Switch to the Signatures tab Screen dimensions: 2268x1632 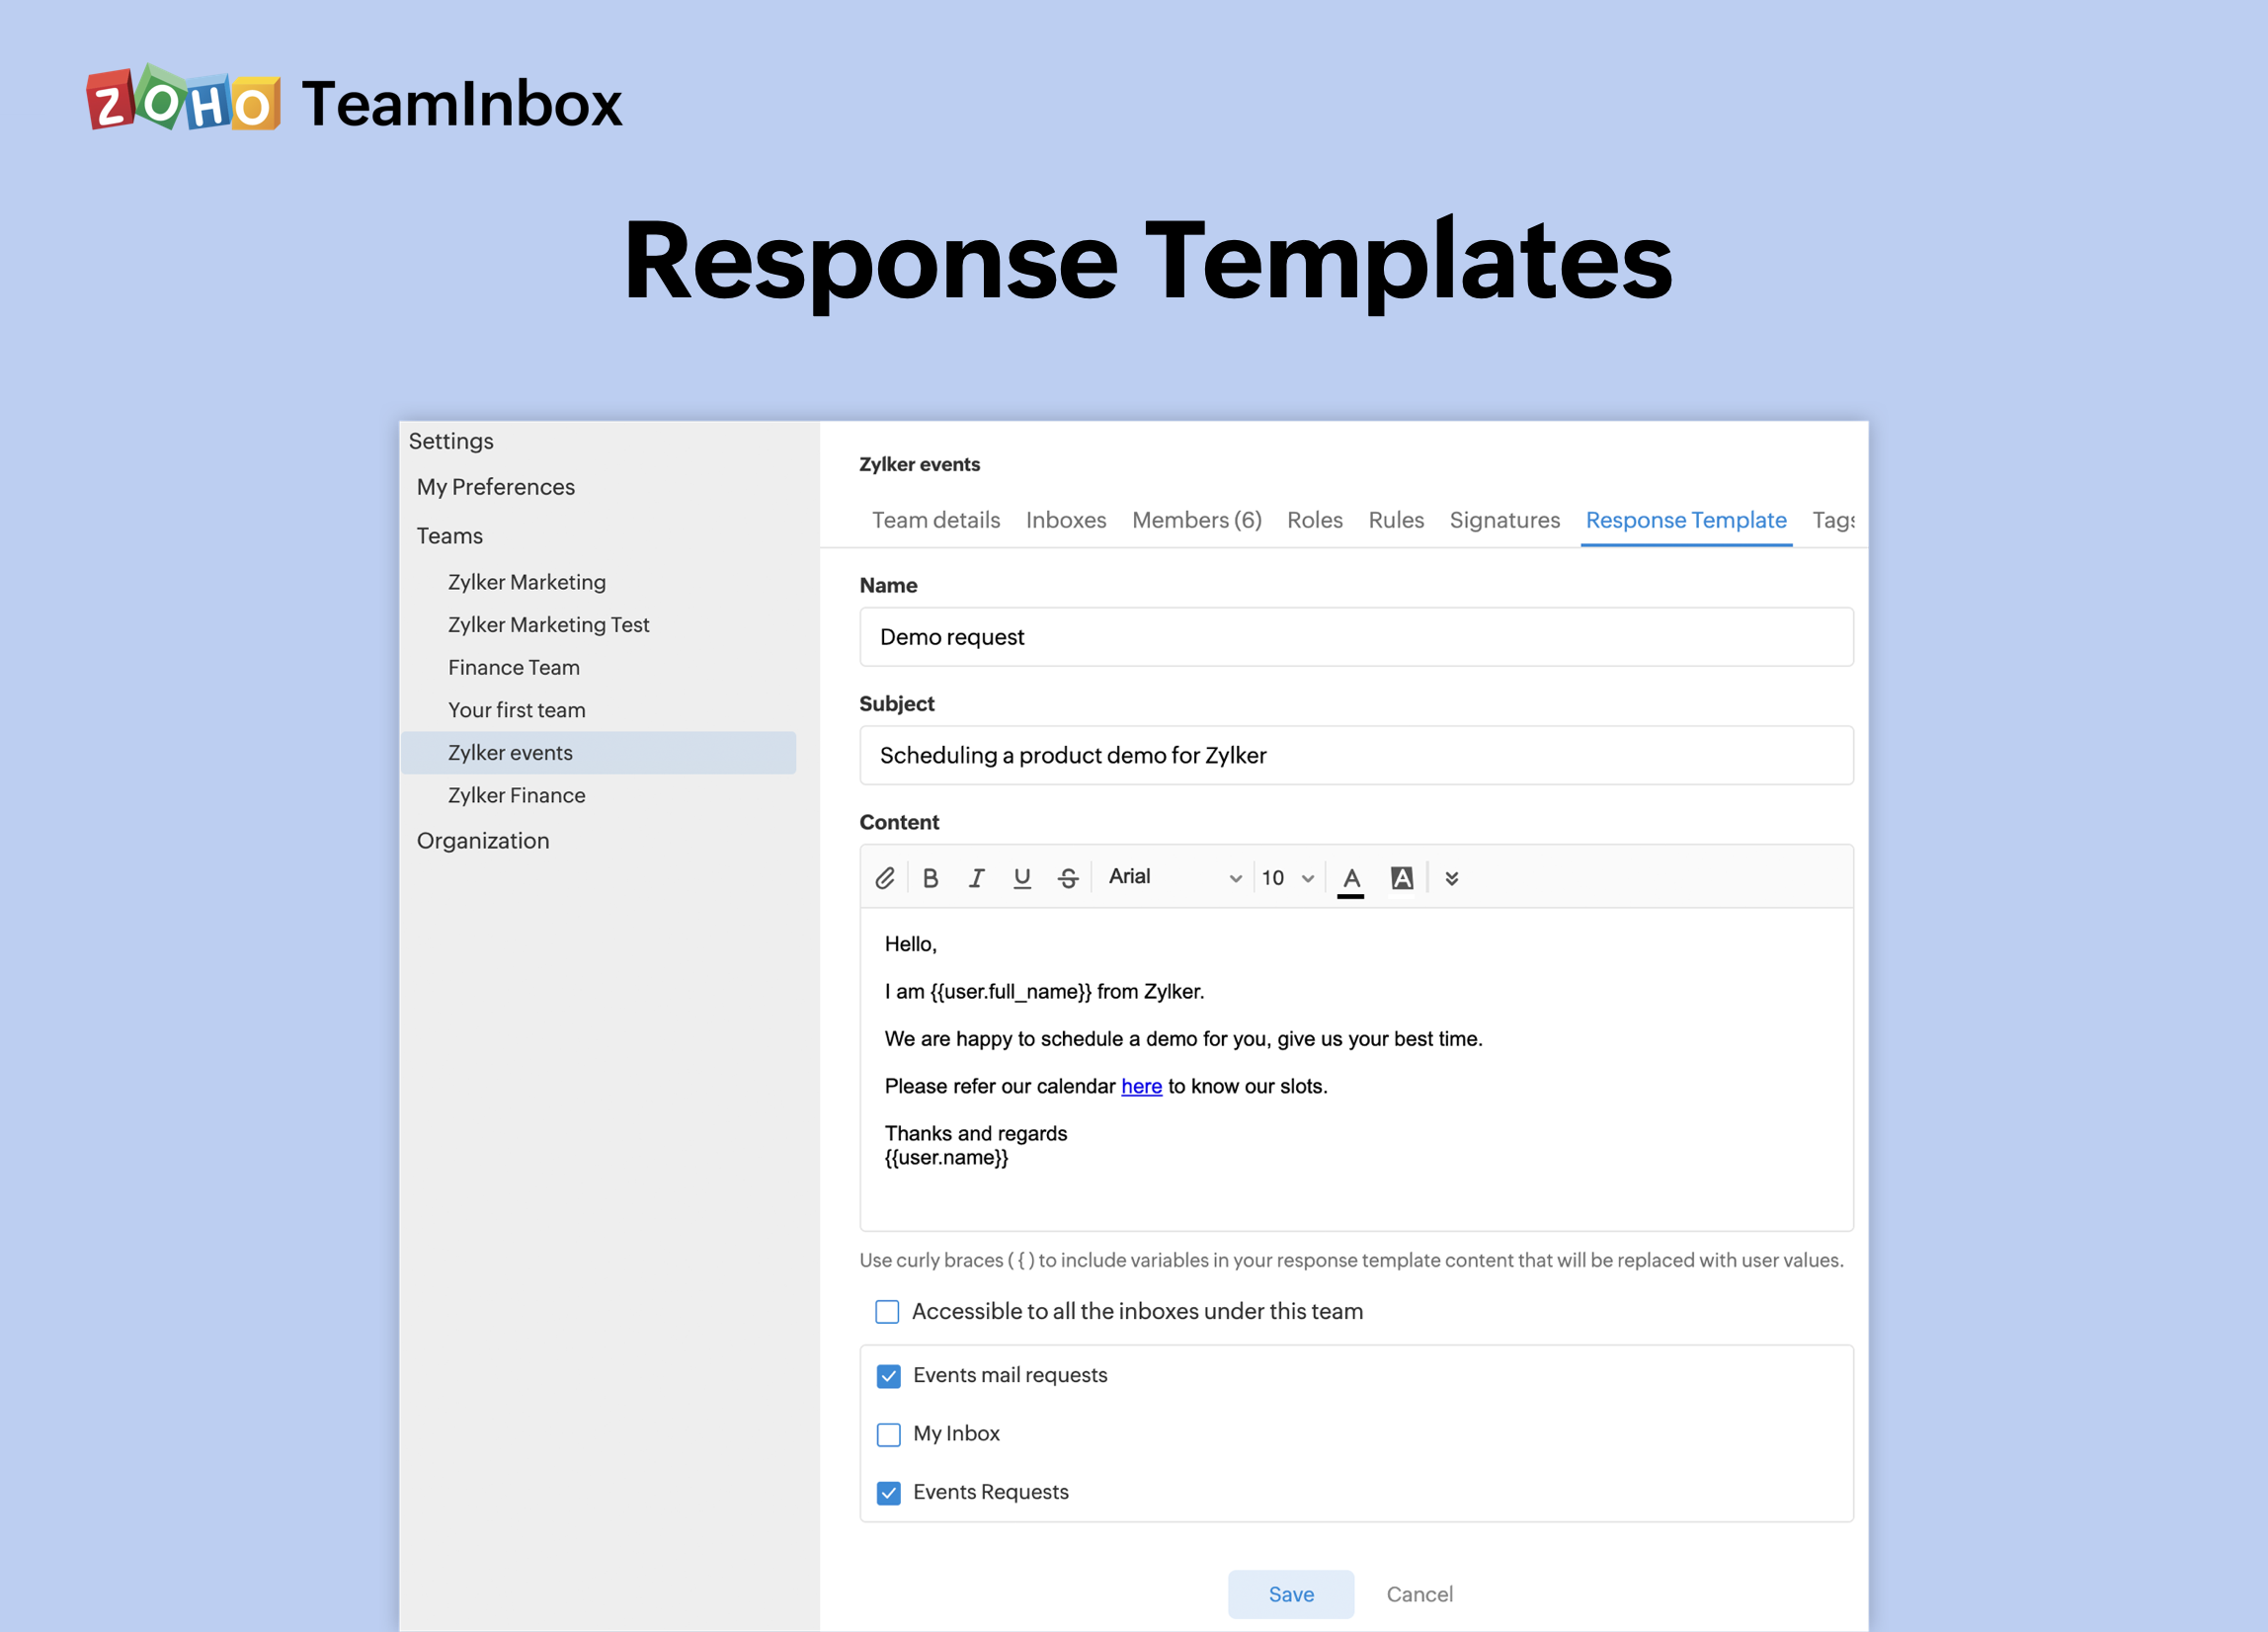pyautogui.click(x=1504, y=520)
